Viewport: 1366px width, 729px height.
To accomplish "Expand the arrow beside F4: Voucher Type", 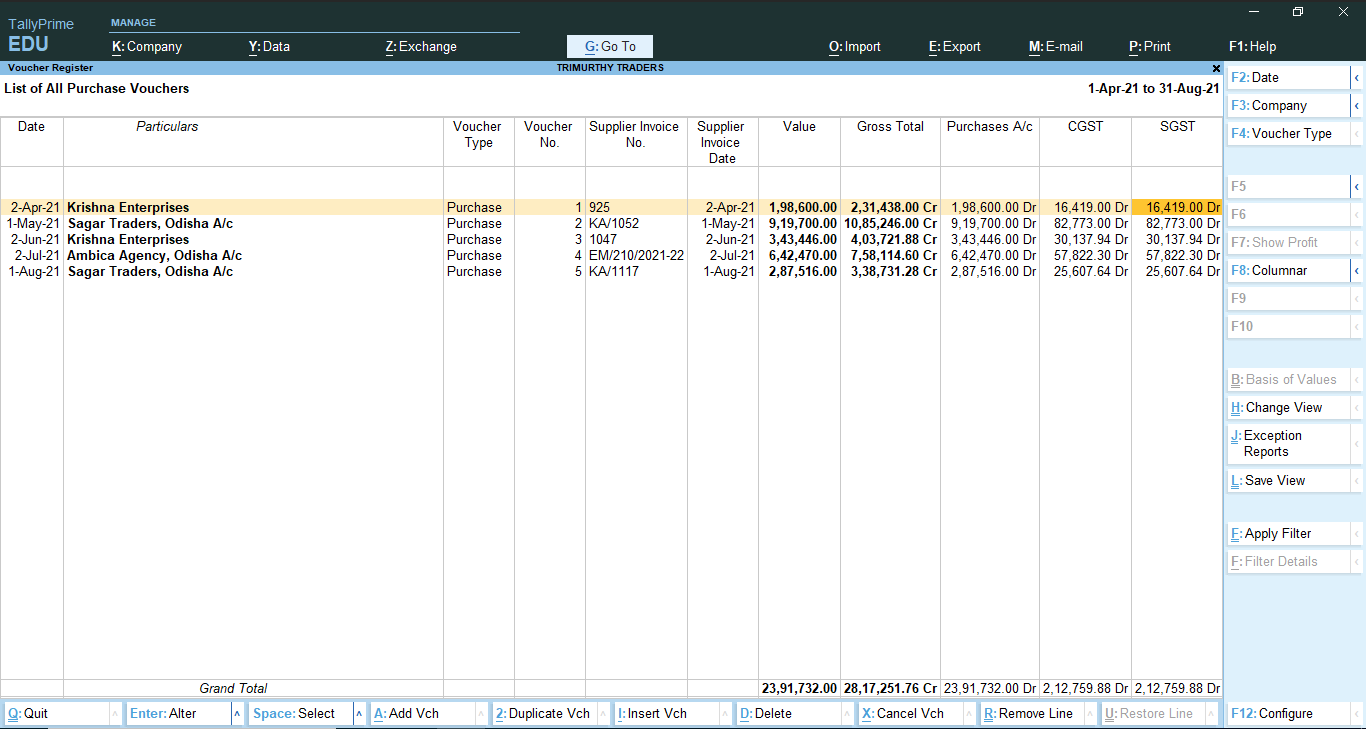I will (1357, 133).
